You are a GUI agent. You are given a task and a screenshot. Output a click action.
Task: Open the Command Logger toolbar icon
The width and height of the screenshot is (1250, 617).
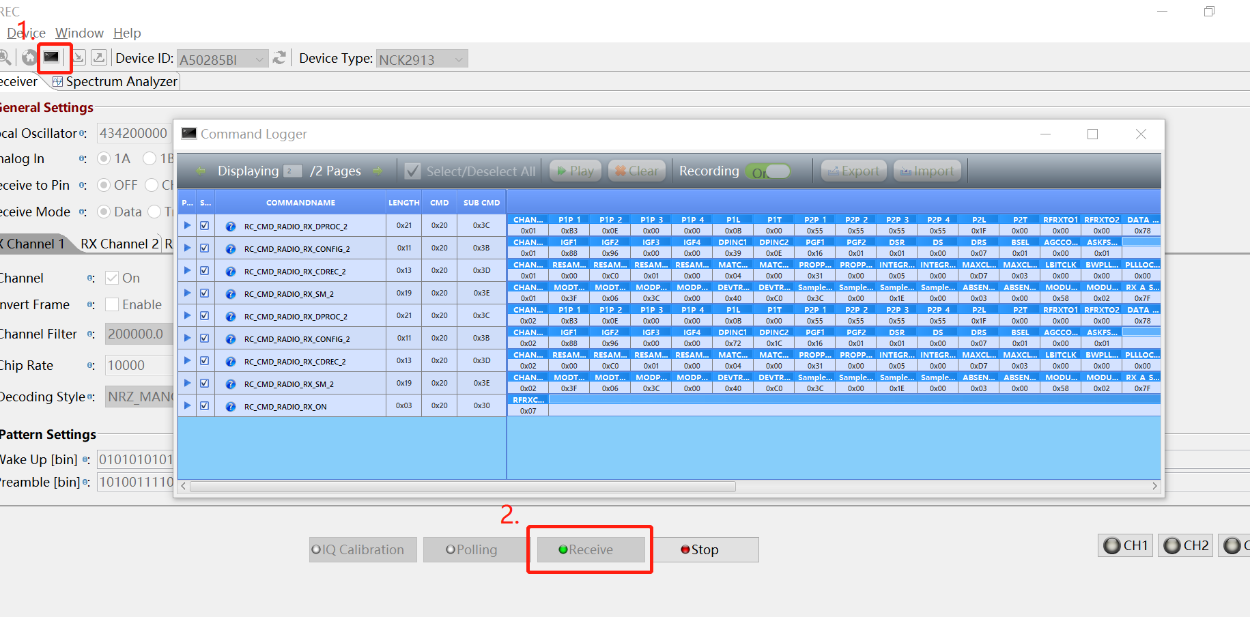pyautogui.click(x=52, y=58)
